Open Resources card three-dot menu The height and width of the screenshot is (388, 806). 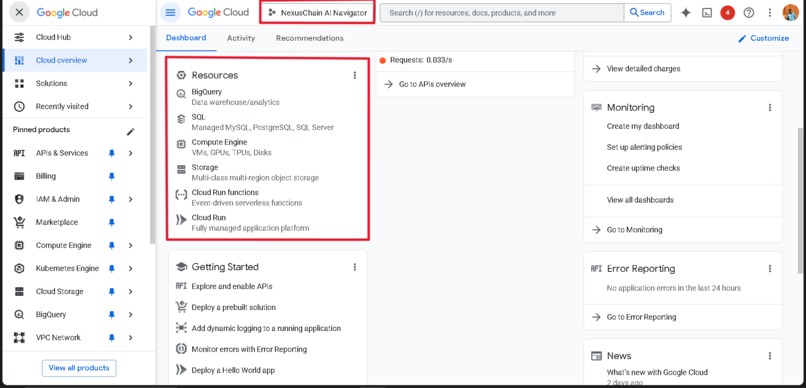coord(354,75)
